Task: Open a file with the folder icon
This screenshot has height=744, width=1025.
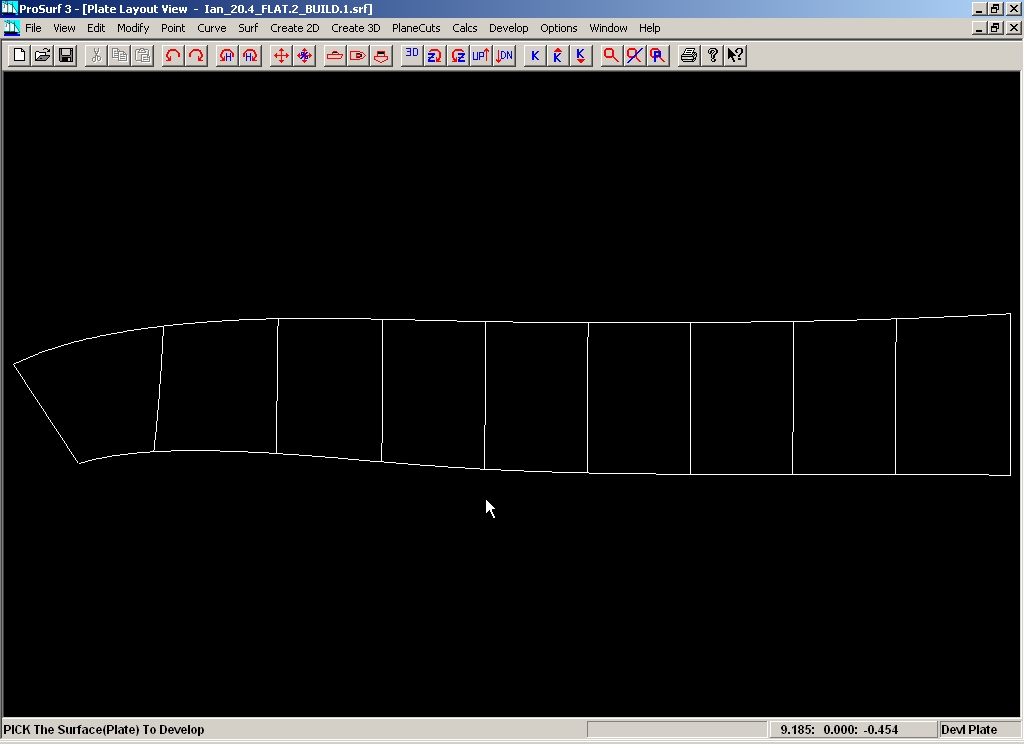Action: [42, 56]
